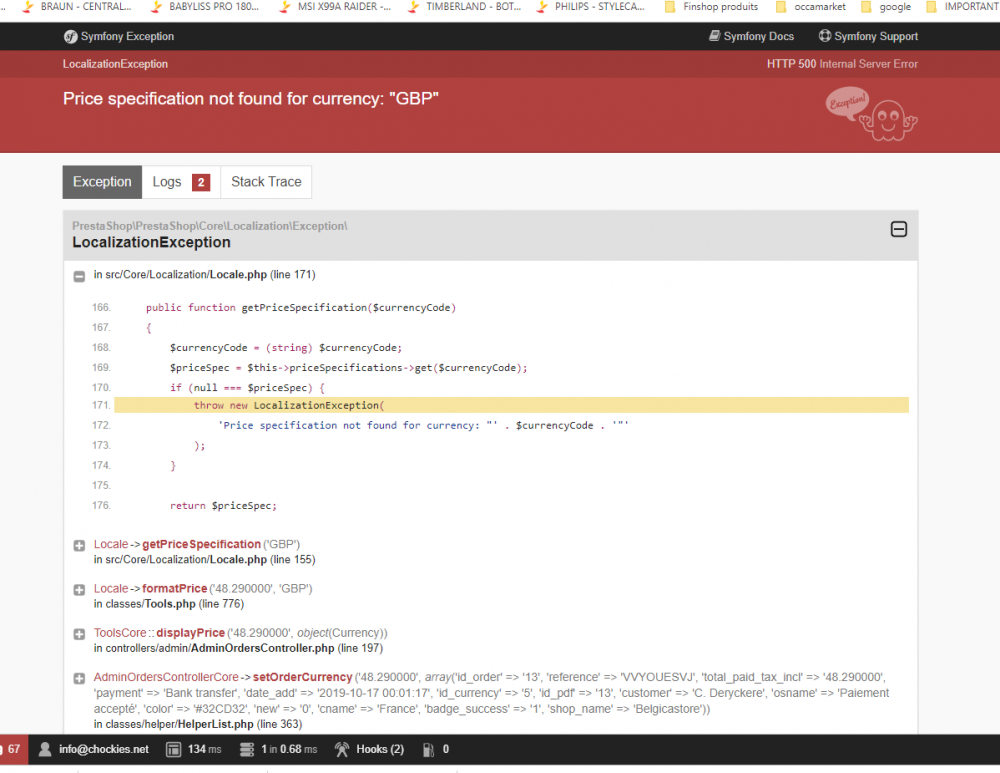Open Symfony Support link
1000x773 pixels.
[x=868, y=36]
